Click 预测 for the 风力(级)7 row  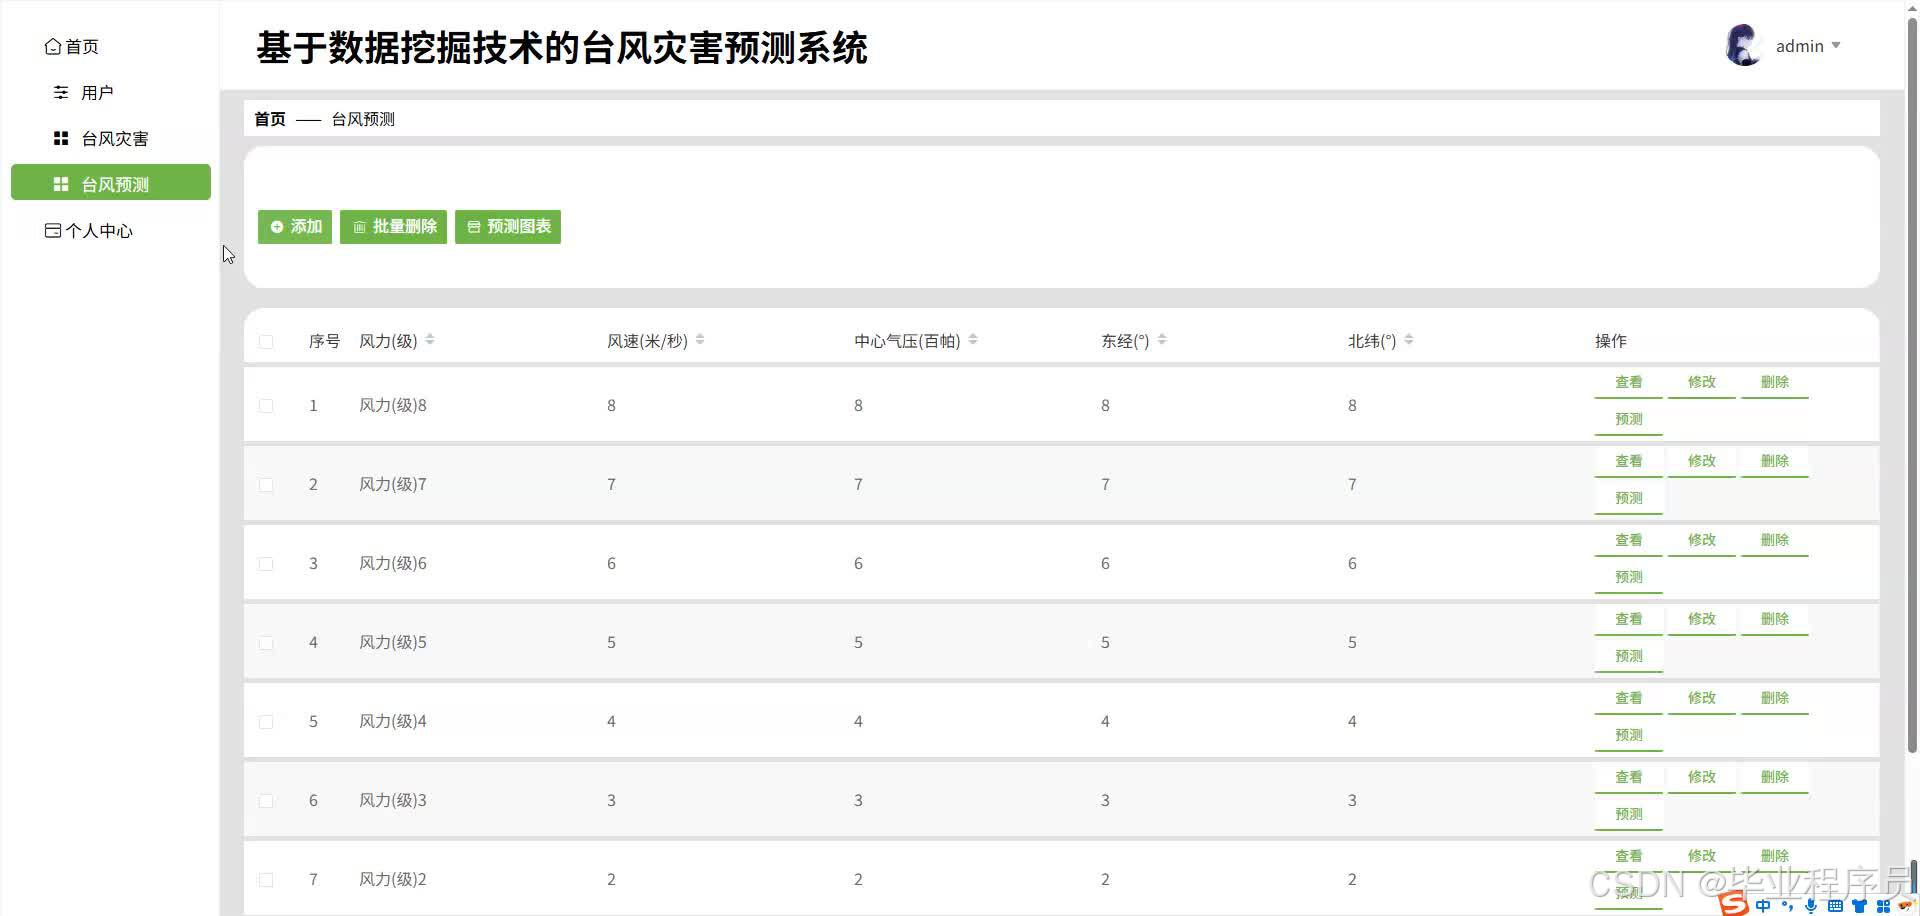pos(1629,498)
